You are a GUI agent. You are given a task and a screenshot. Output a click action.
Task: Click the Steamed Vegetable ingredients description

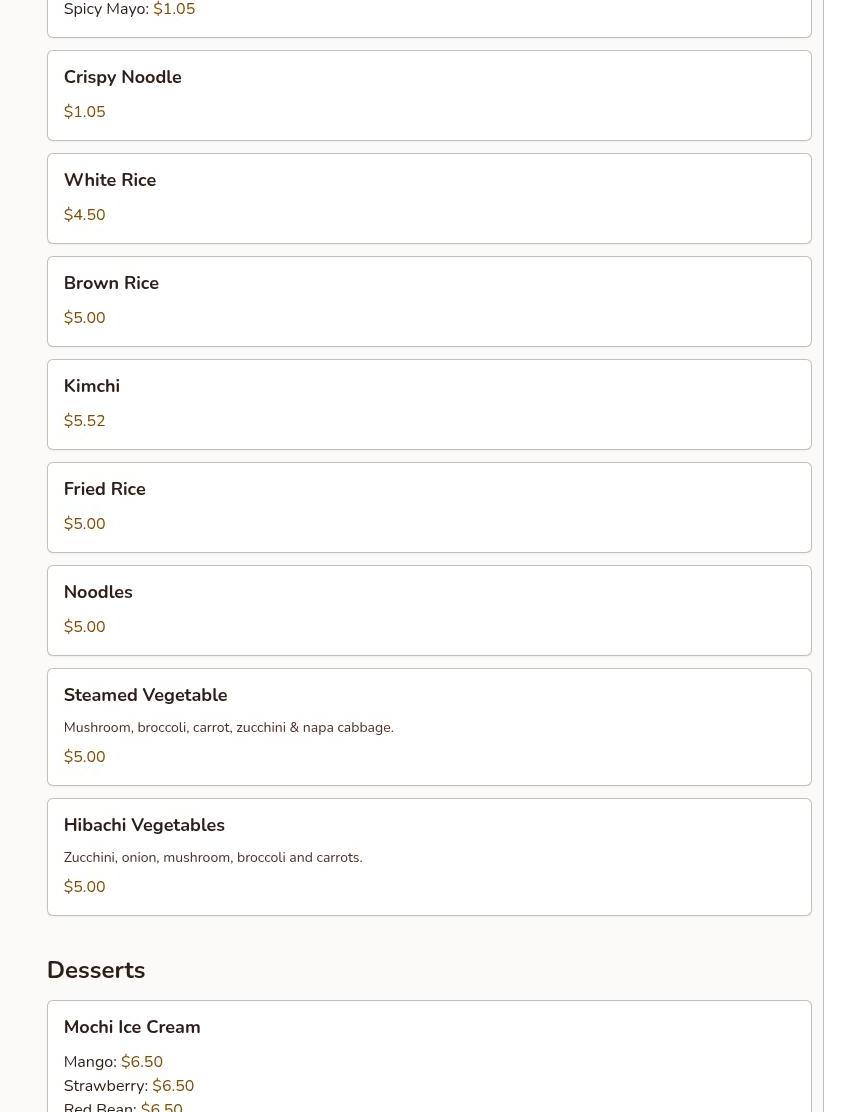(x=228, y=727)
